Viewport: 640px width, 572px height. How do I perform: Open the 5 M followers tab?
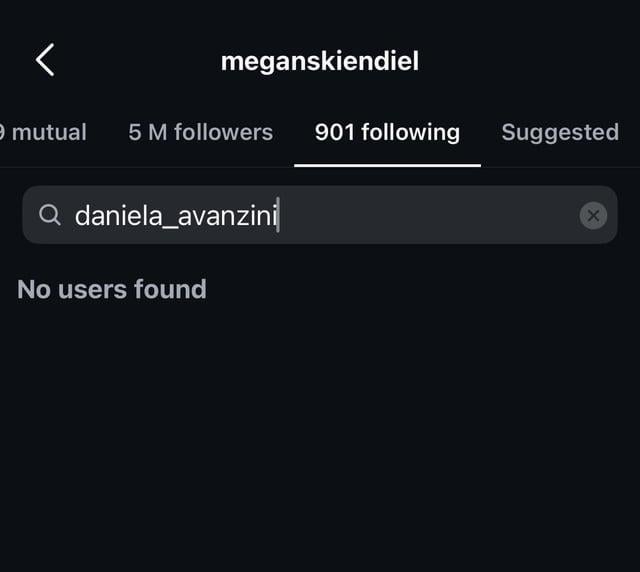point(200,132)
